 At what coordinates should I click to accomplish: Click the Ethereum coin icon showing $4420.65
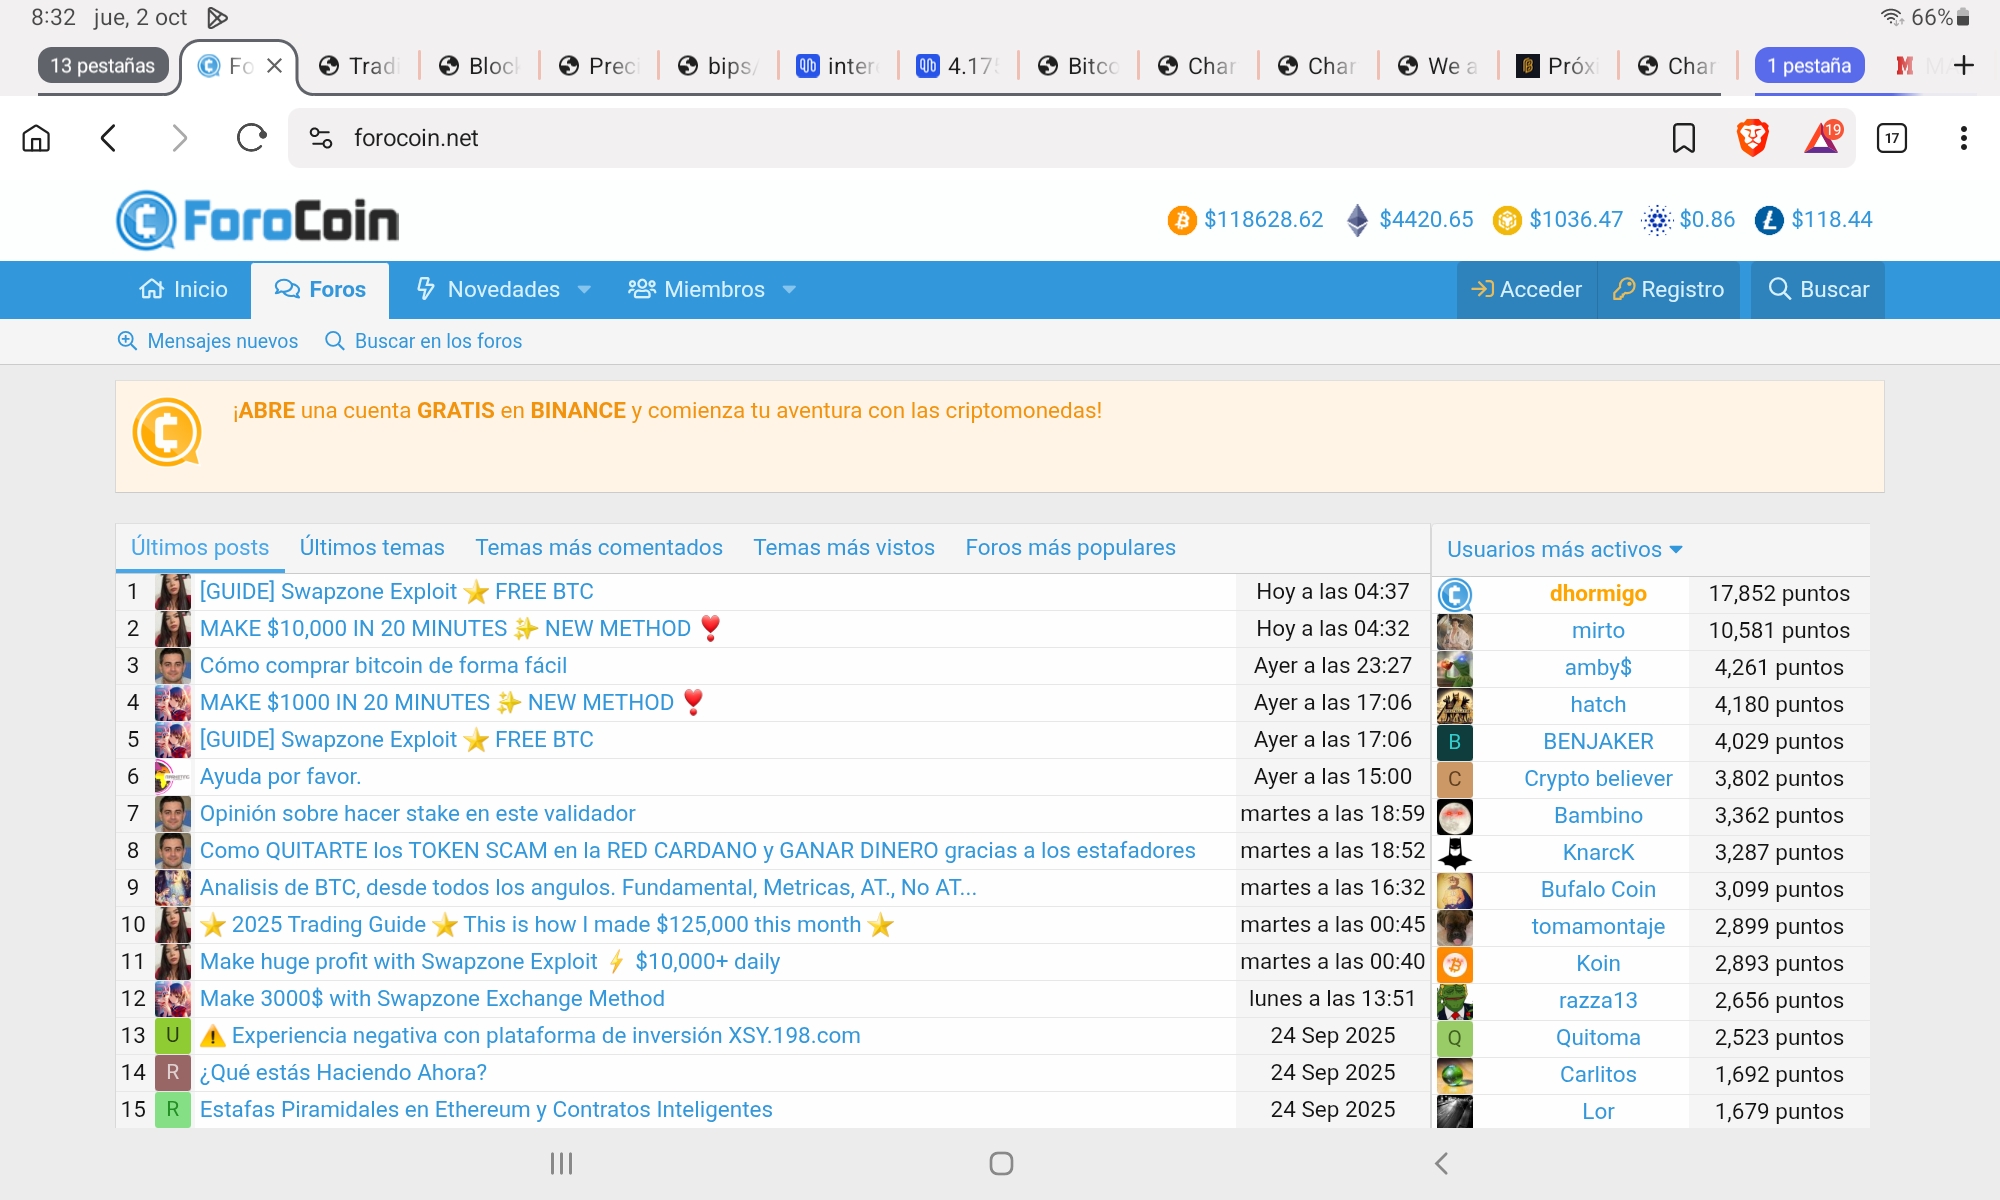click(x=1357, y=219)
